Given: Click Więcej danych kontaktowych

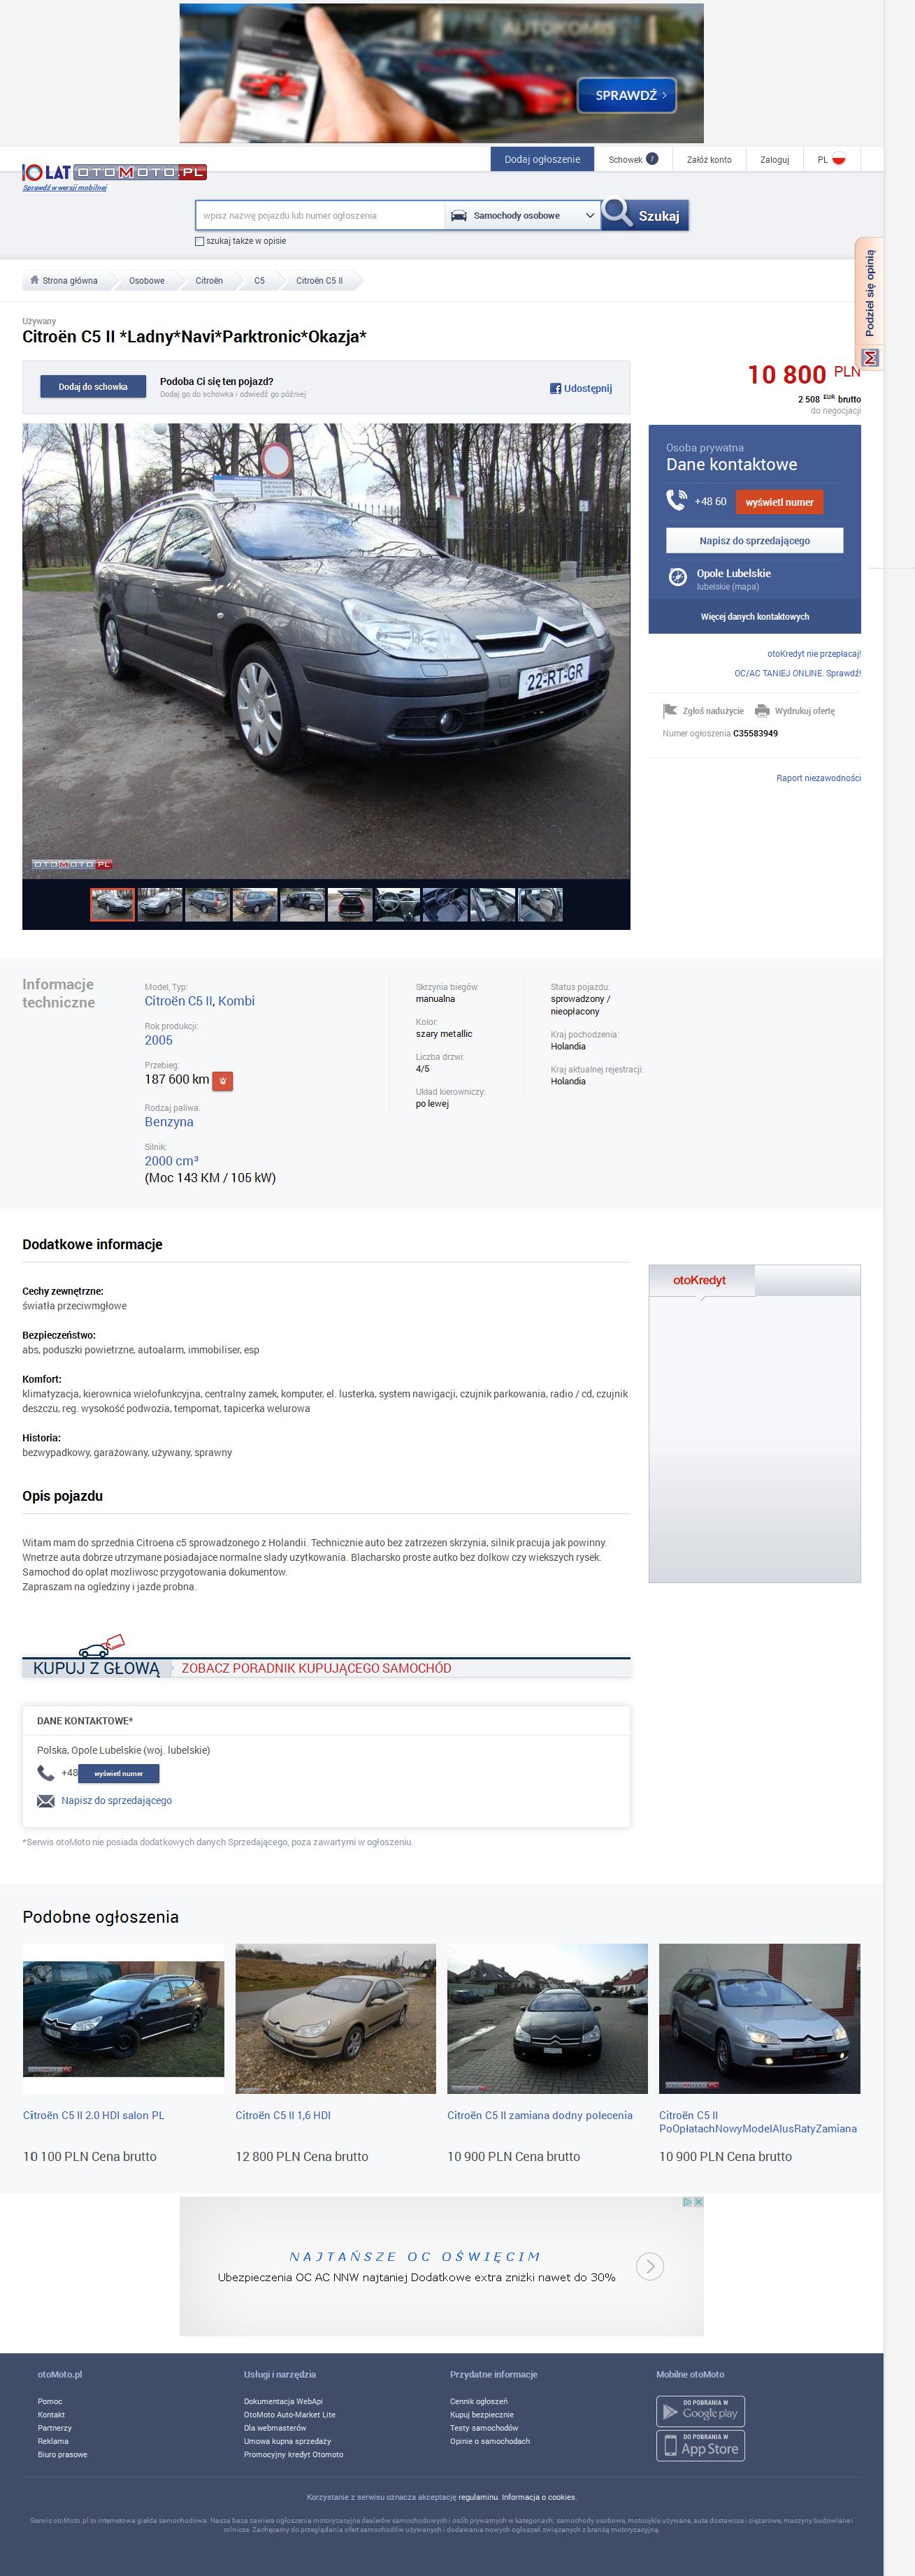Looking at the screenshot, I should tap(755, 617).
